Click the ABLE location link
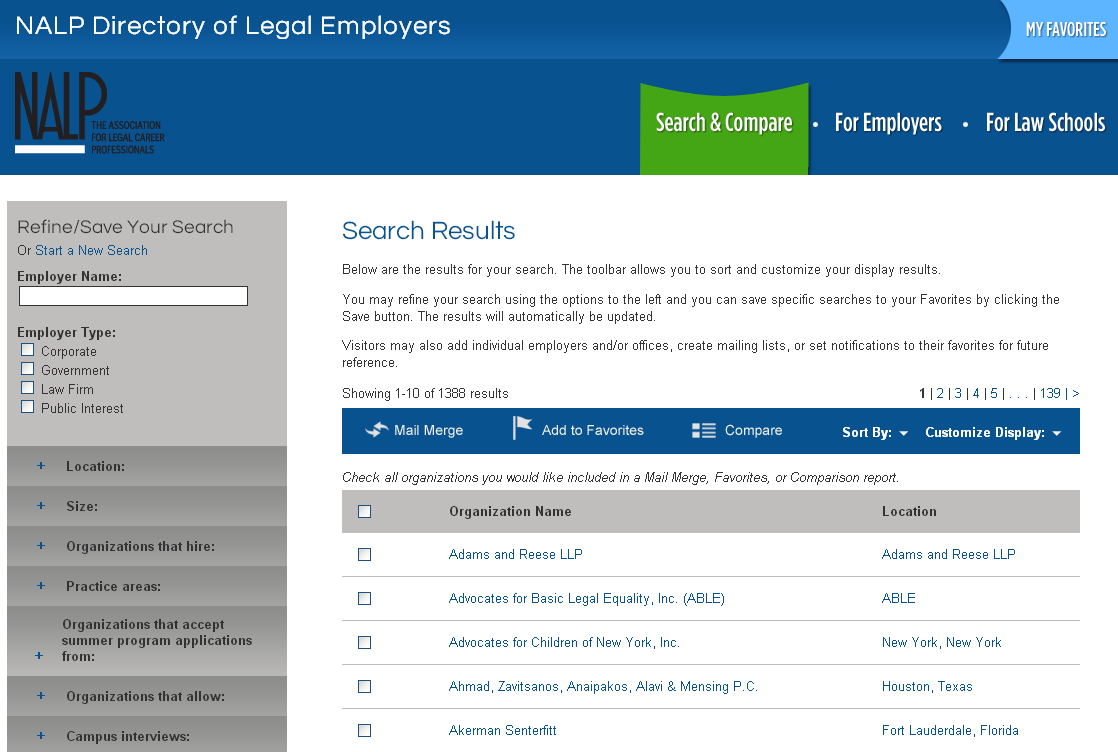The image size is (1118, 752). 898,599
